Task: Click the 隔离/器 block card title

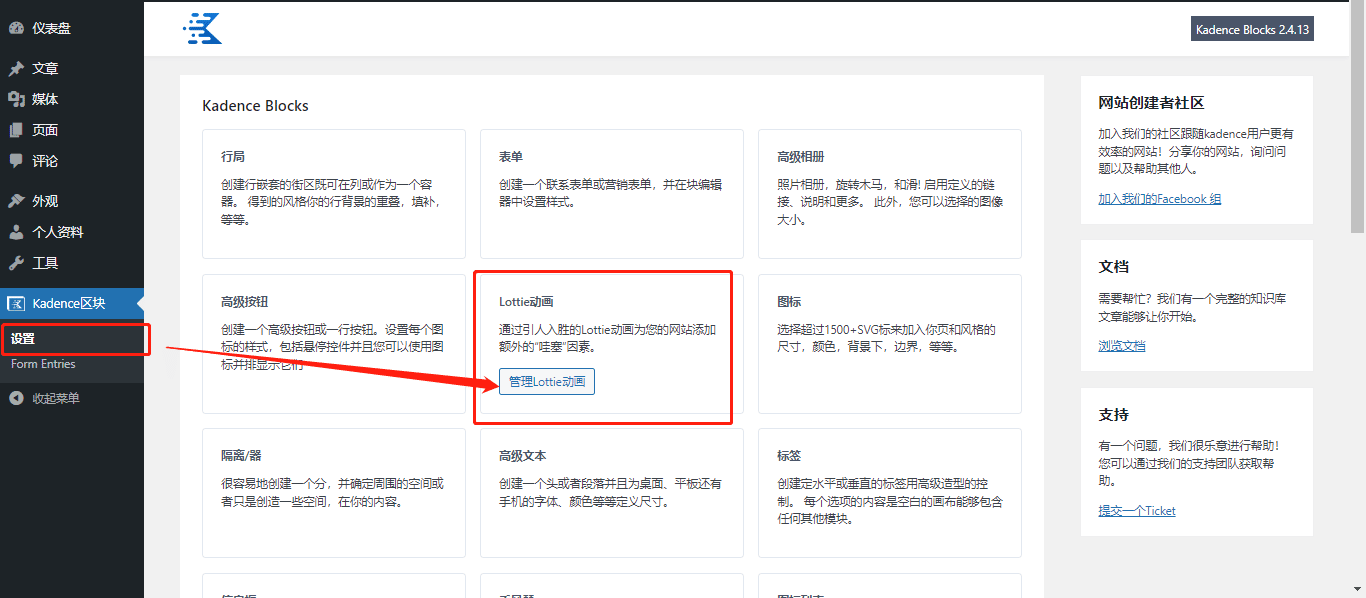Action: click(241, 455)
